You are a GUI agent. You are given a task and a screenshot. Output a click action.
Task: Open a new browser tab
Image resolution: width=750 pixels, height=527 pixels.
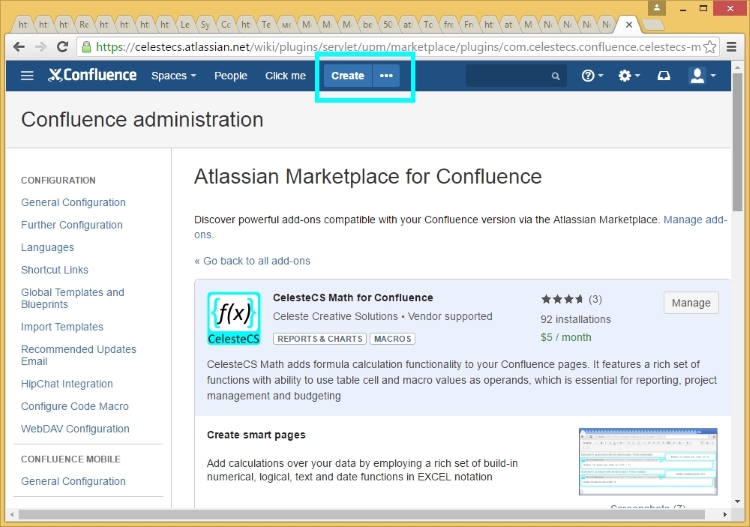pyautogui.click(x=653, y=24)
